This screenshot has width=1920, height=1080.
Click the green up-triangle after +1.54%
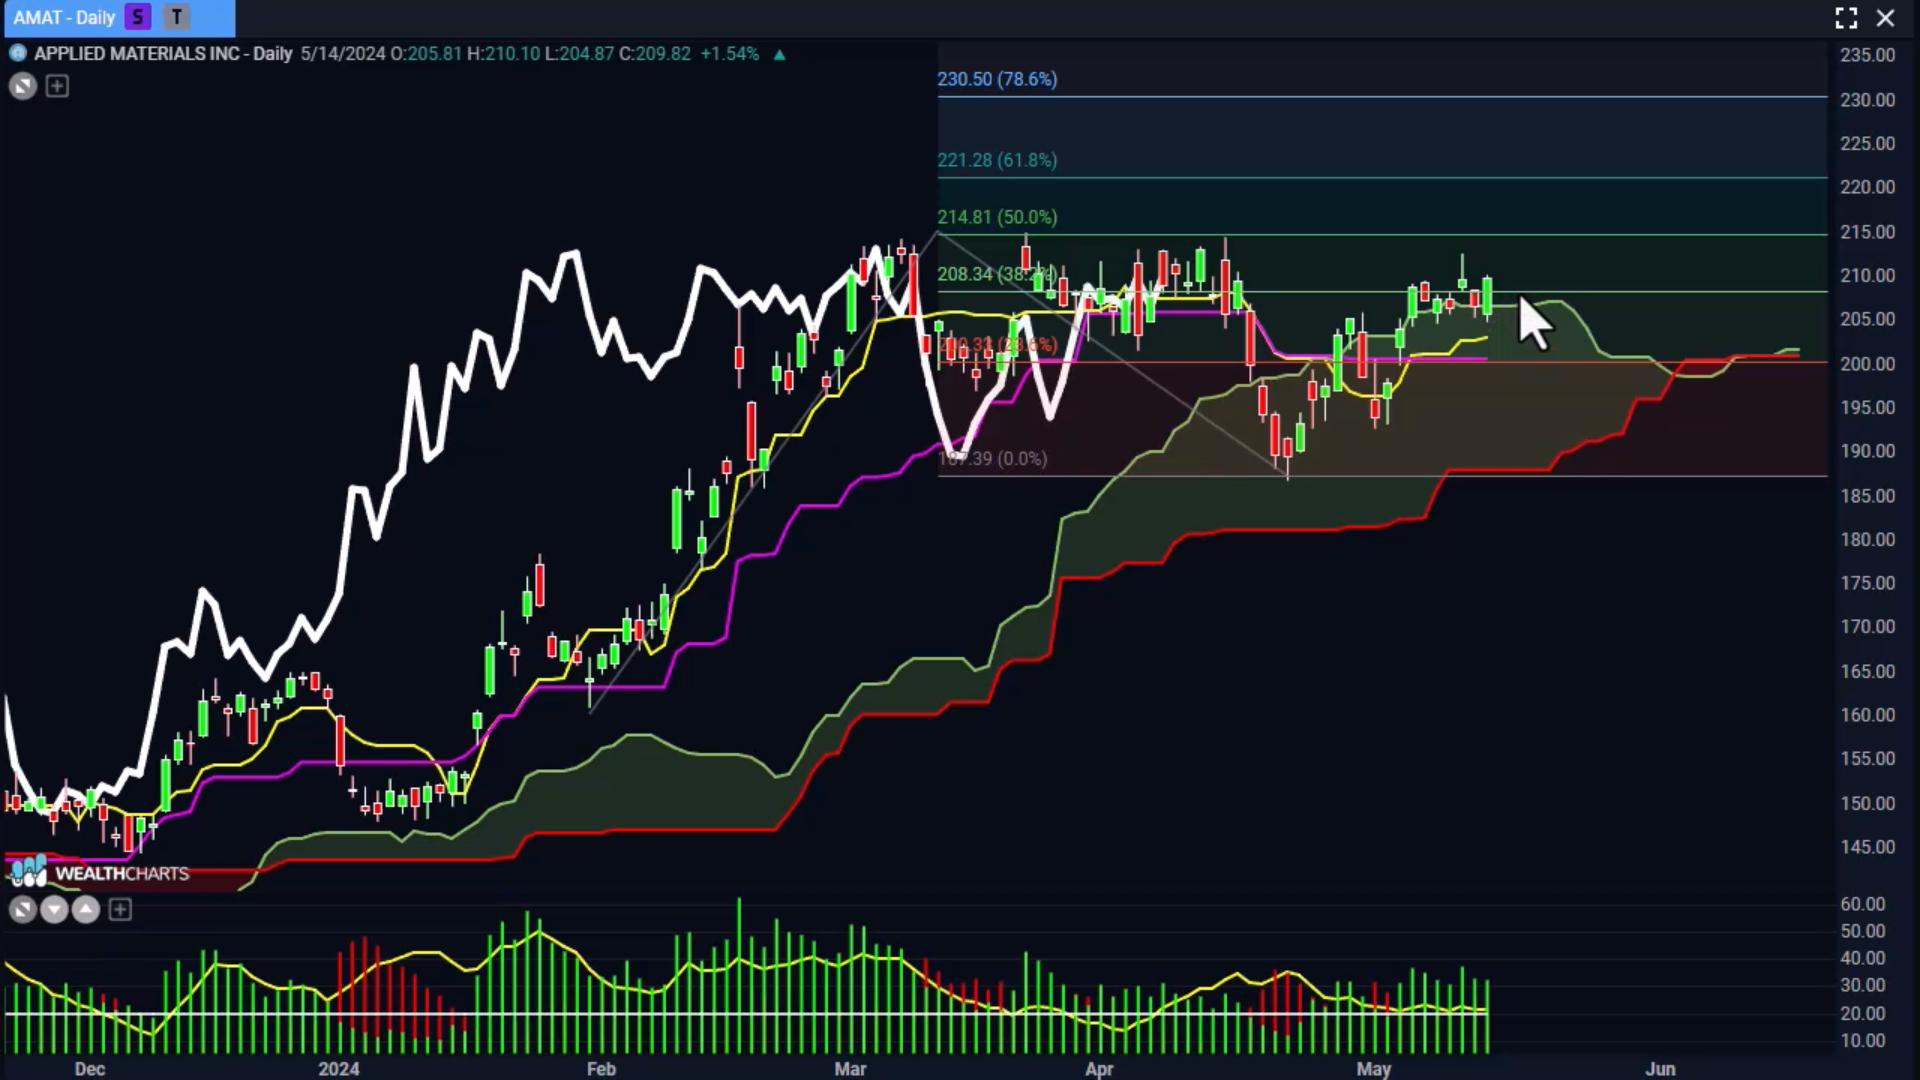779,54
